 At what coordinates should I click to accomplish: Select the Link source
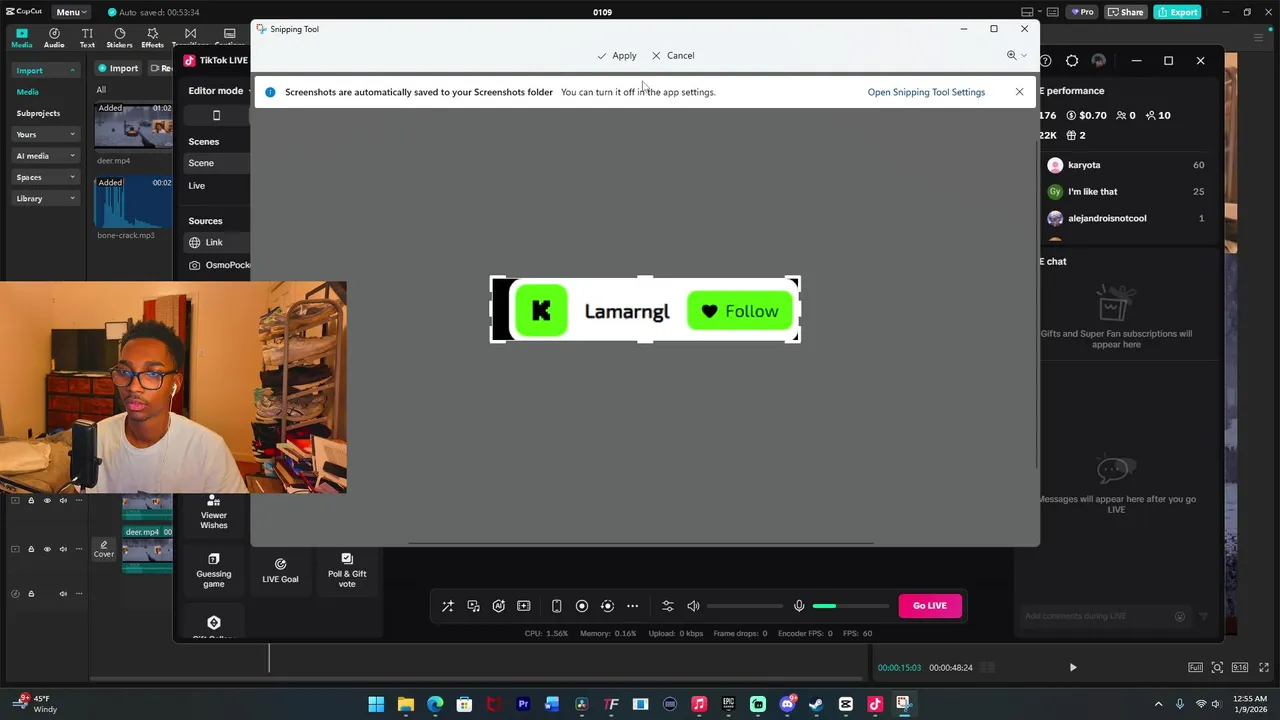pos(215,242)
